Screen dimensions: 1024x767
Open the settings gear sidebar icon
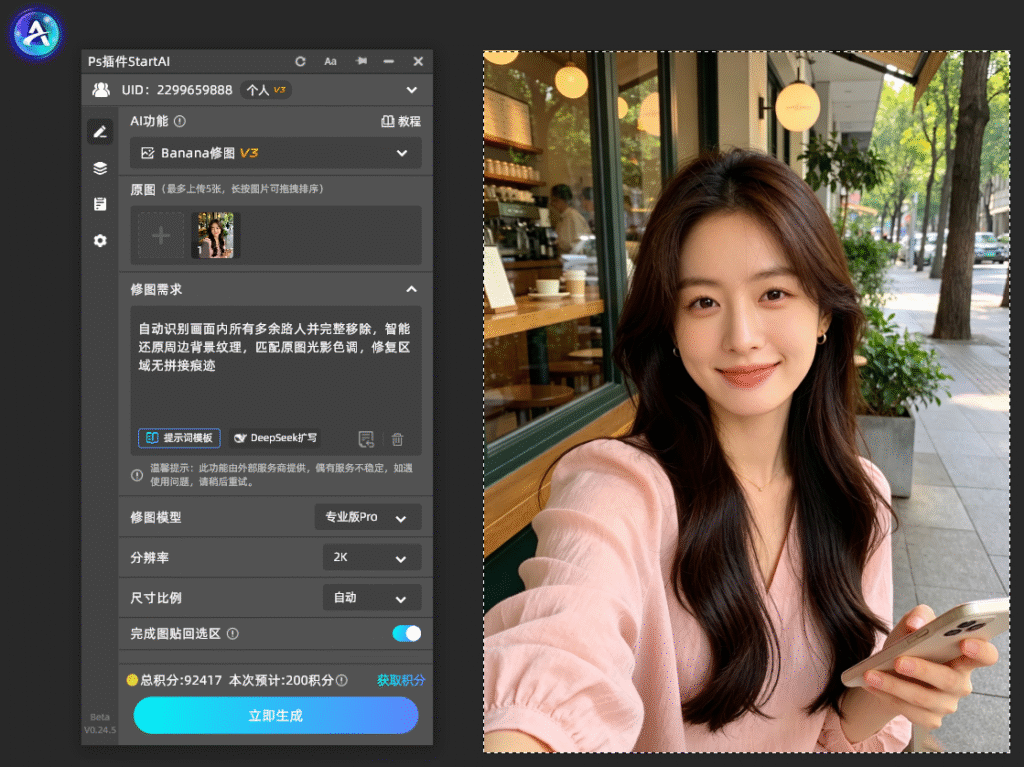pyautogui.click(x=100, y=240)
